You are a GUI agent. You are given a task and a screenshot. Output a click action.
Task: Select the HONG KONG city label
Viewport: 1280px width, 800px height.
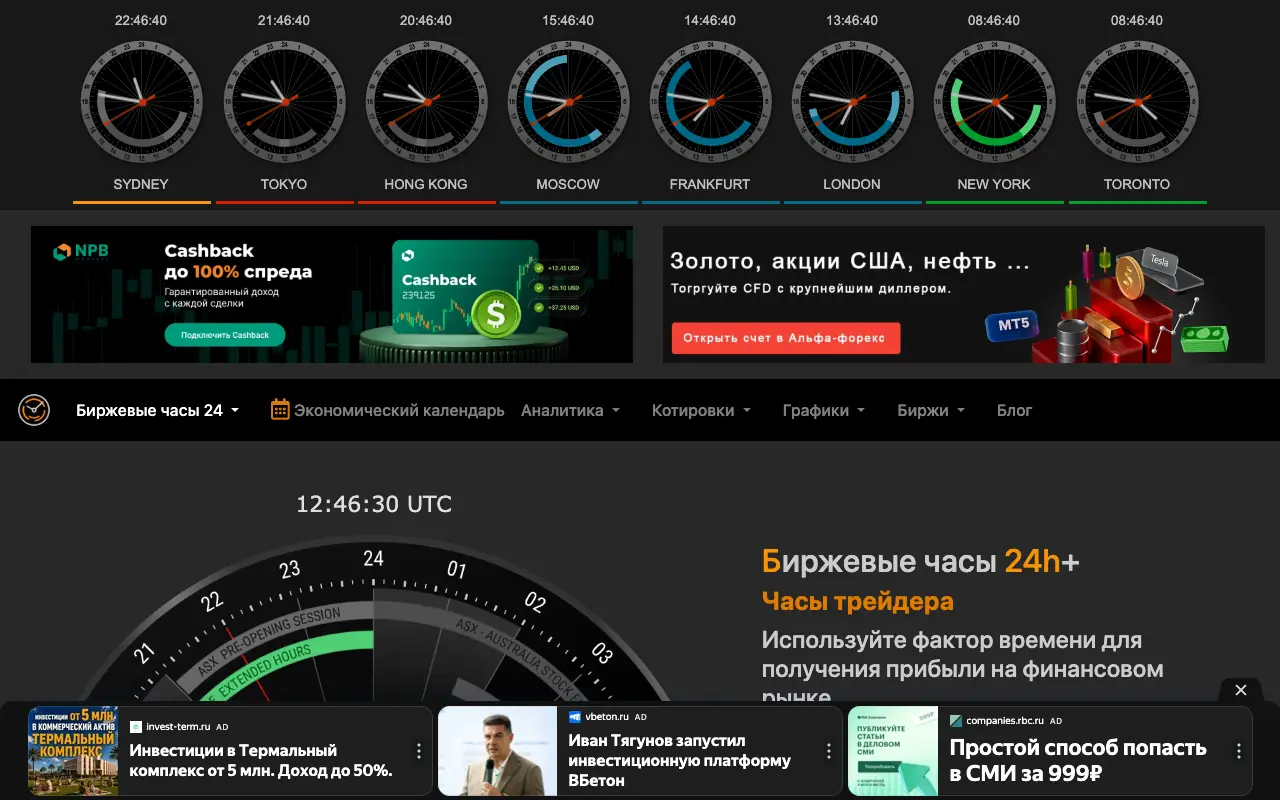point(426,184)
